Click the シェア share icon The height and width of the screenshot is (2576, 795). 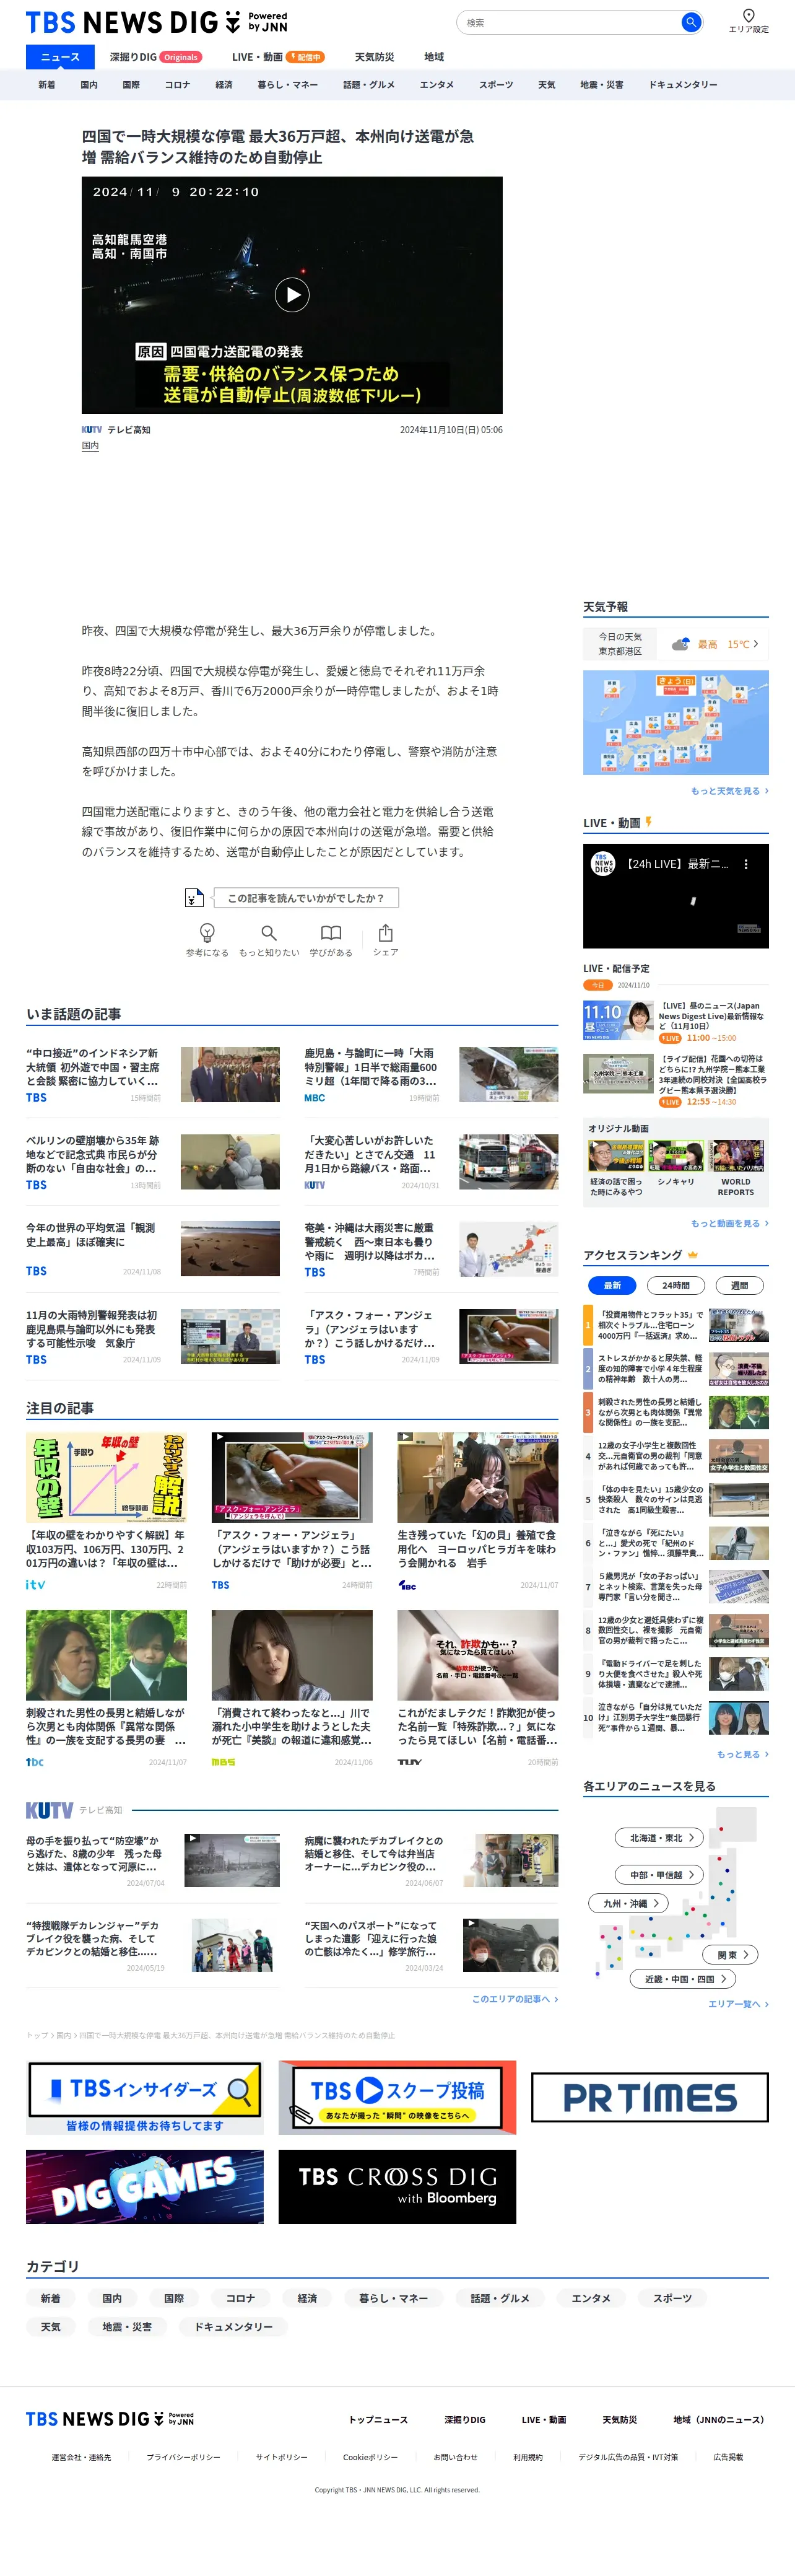pos(385,932)
